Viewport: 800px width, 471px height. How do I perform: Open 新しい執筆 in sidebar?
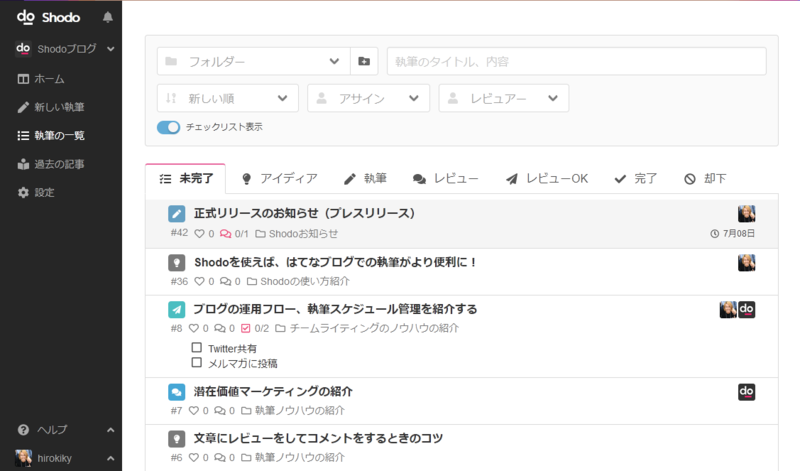coord(51,107)
